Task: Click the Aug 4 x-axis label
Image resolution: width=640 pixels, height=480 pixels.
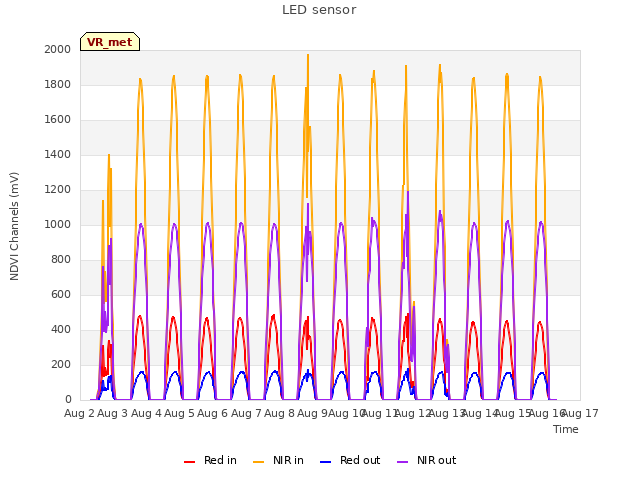Action: click(146, 413)
